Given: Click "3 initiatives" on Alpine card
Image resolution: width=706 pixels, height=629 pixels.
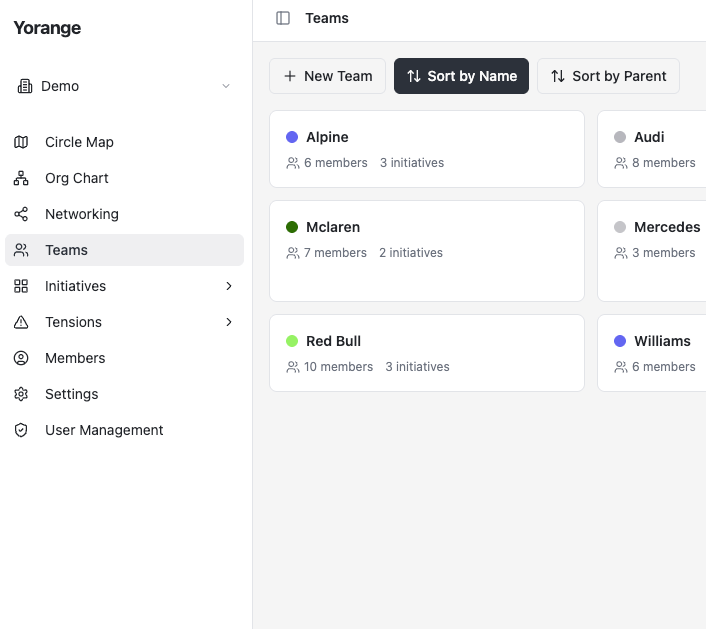Looking at the screenshot, I should coord(412,163).
